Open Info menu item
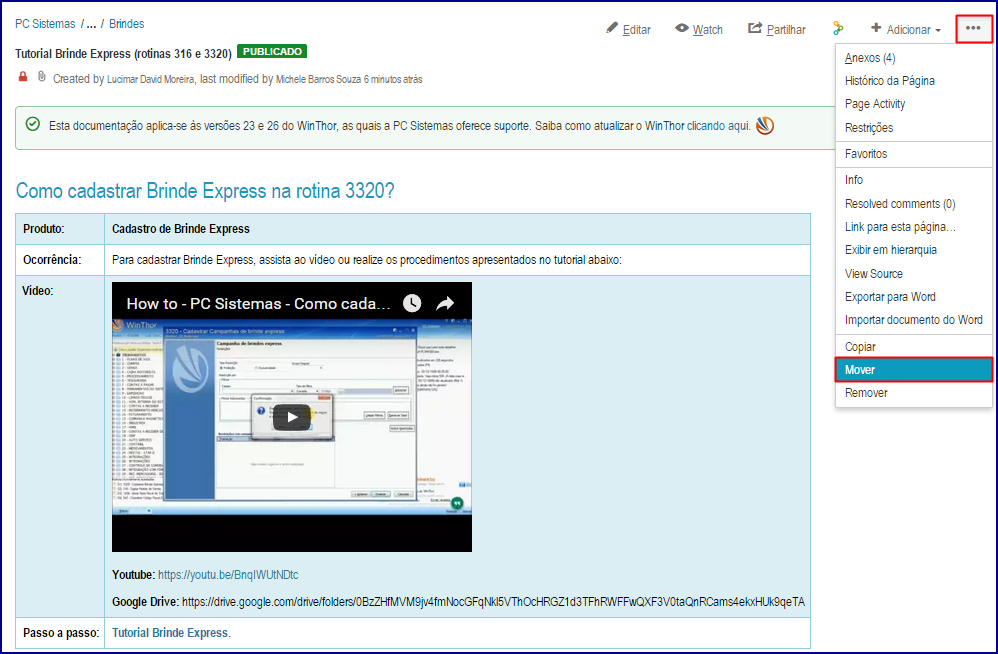Viewport: 998px width, 654px height. point(913,180)
